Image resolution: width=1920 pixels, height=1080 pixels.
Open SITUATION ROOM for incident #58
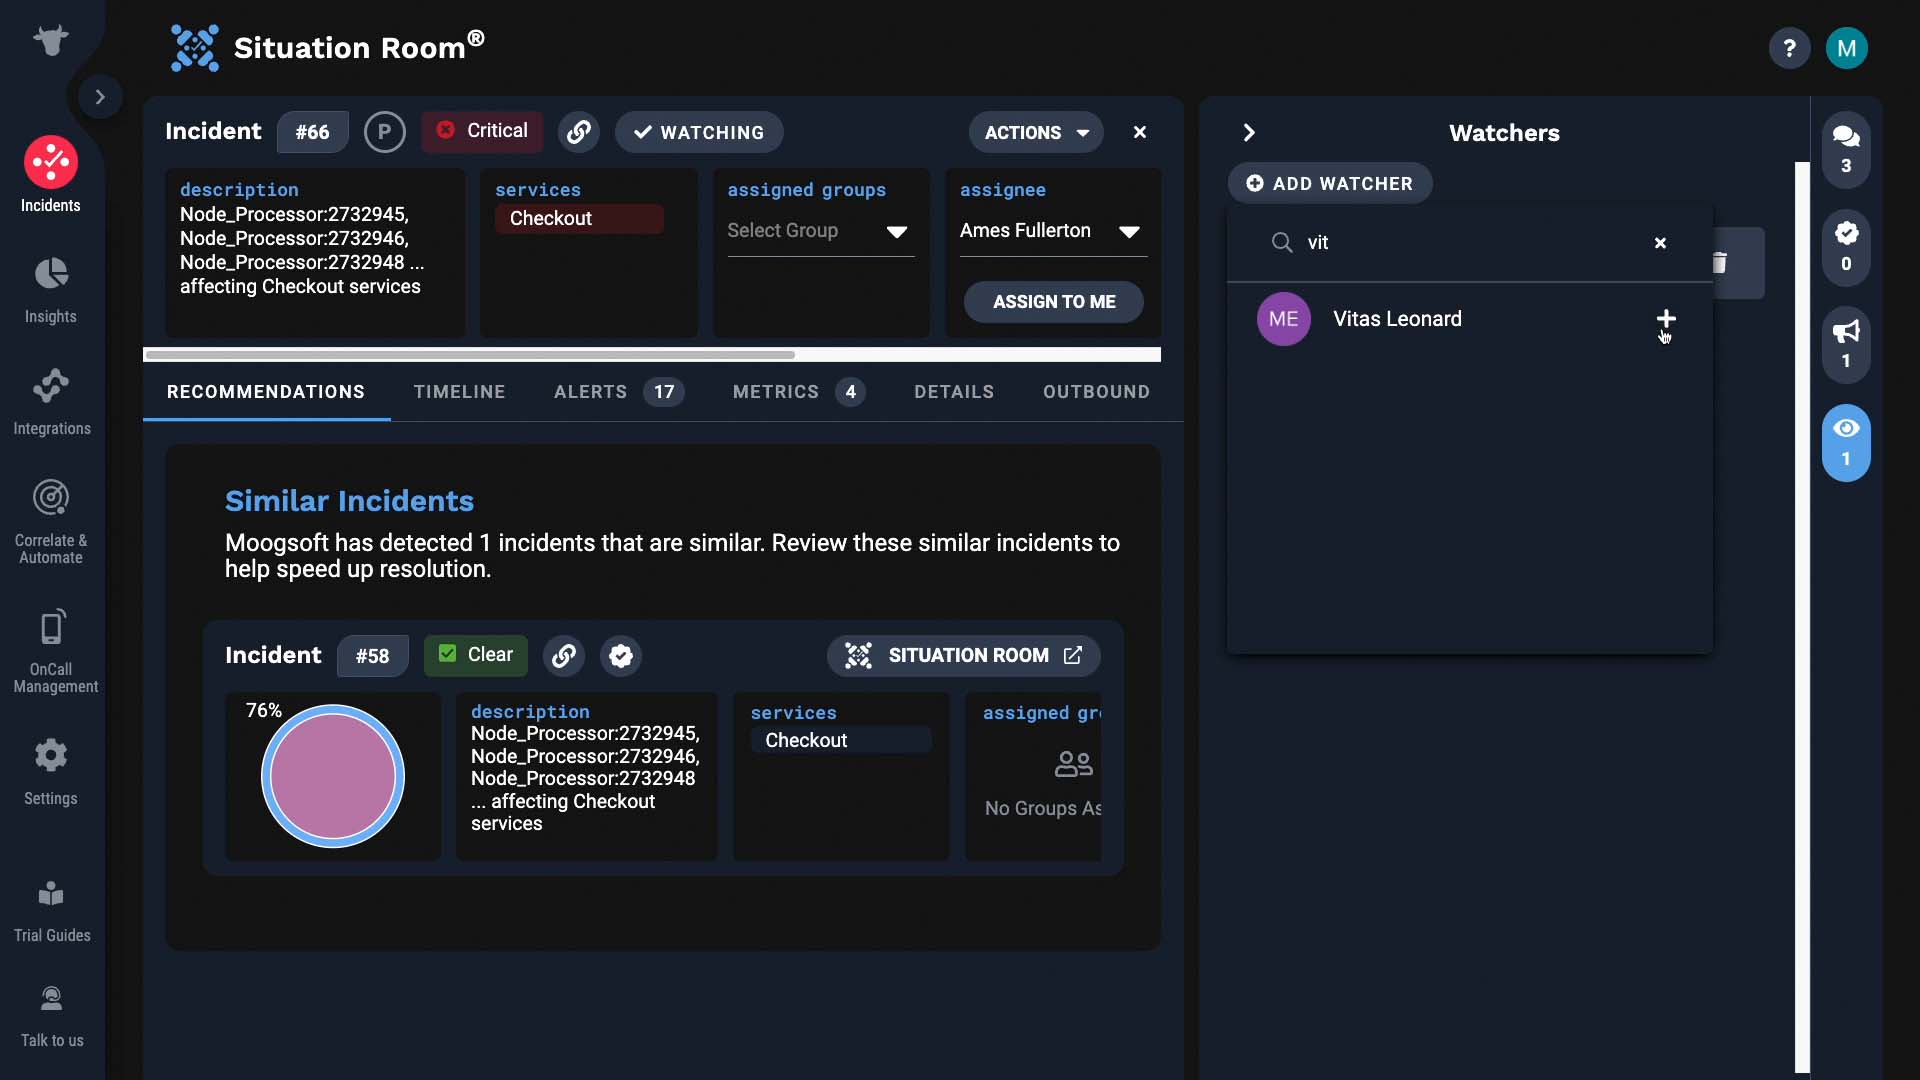pos(963,656)
